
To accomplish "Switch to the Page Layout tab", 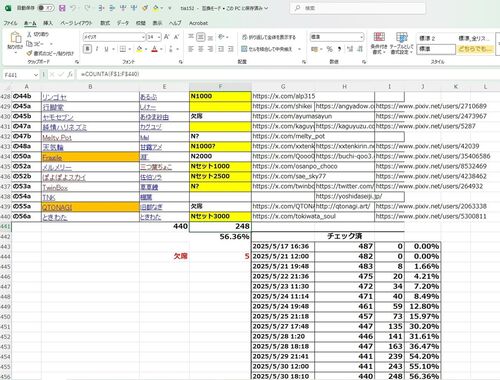I will [x=76, y=23].
